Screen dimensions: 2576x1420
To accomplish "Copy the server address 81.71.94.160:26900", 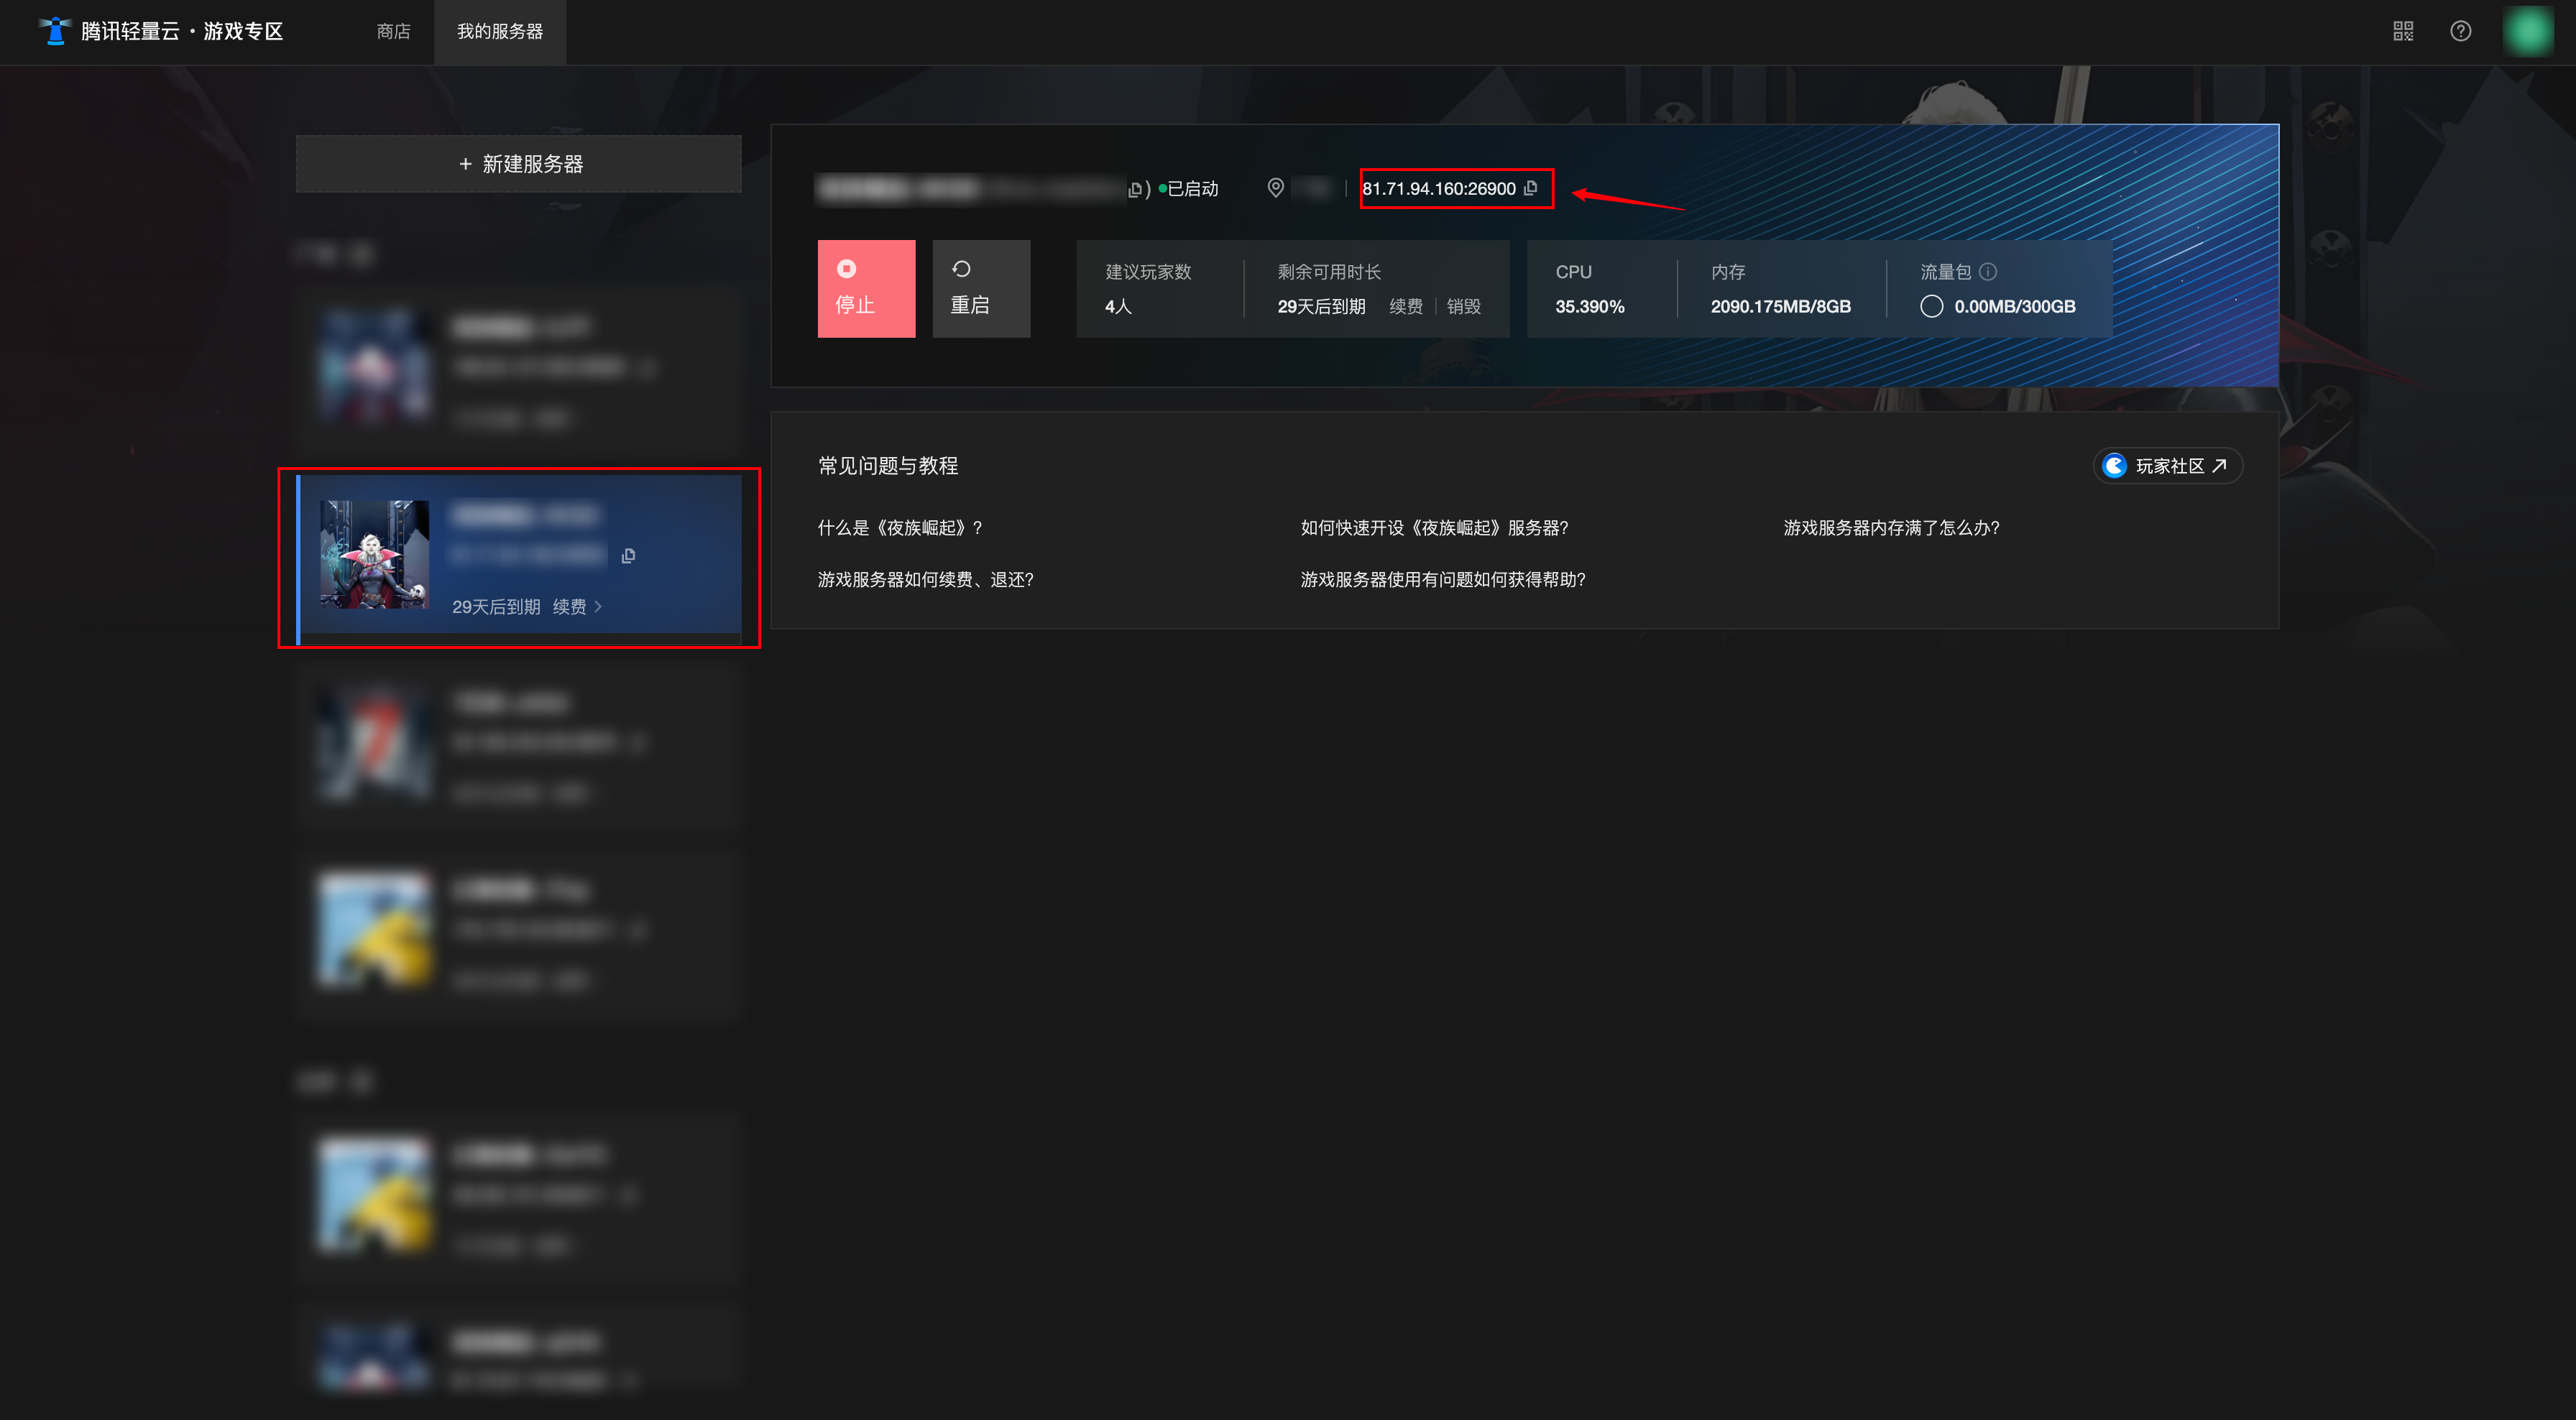I will (1530, 188).
